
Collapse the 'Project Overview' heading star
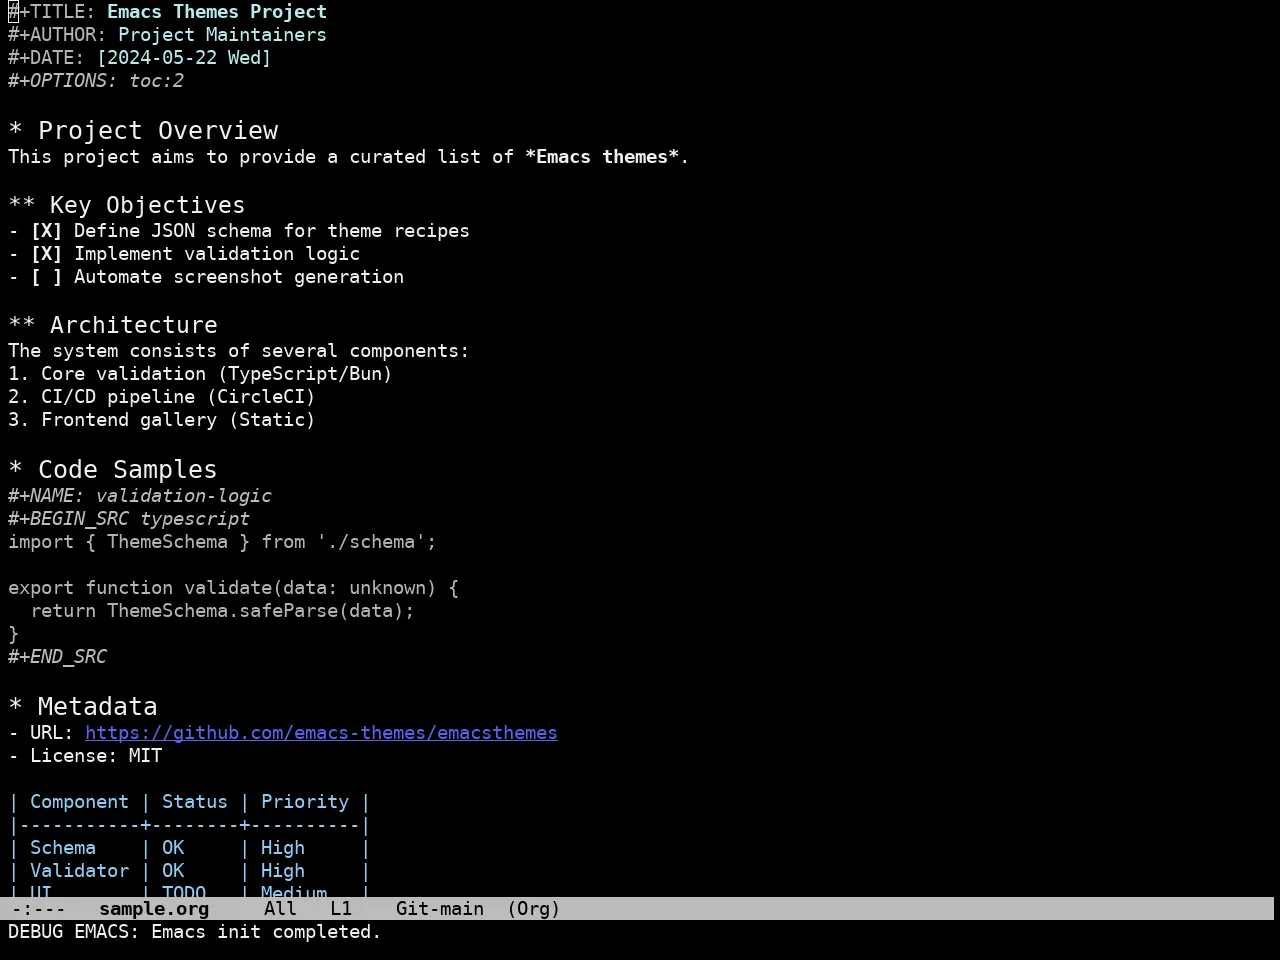15,131
